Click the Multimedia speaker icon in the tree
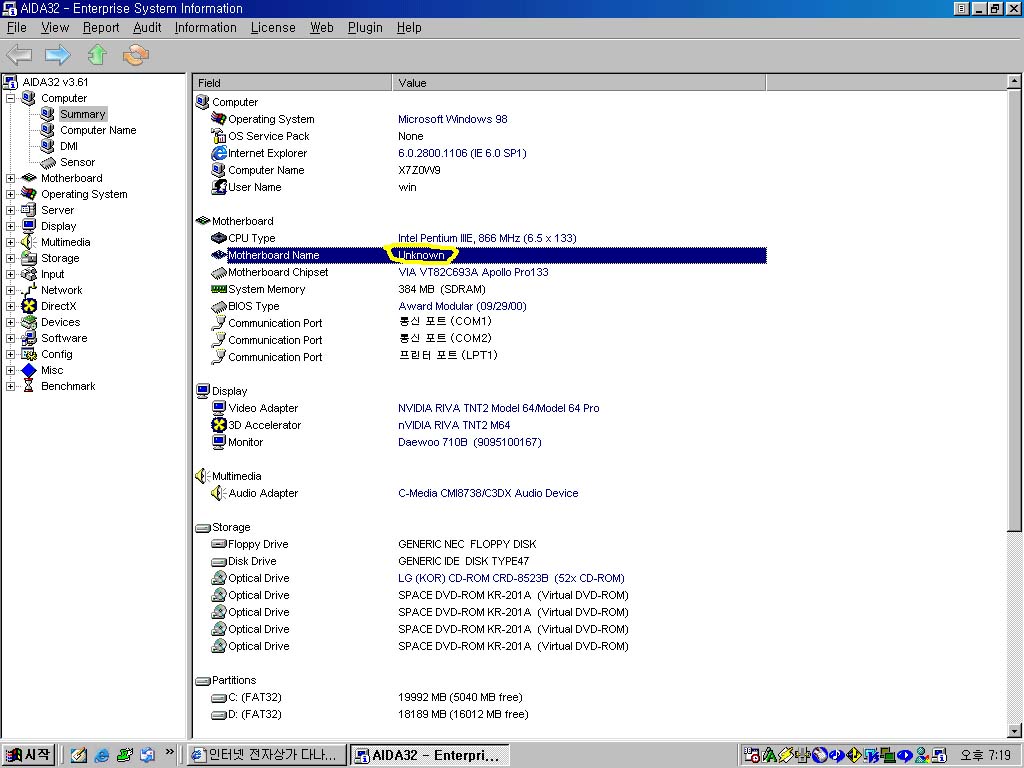The image size is (1024, 768). pos(29,242)
